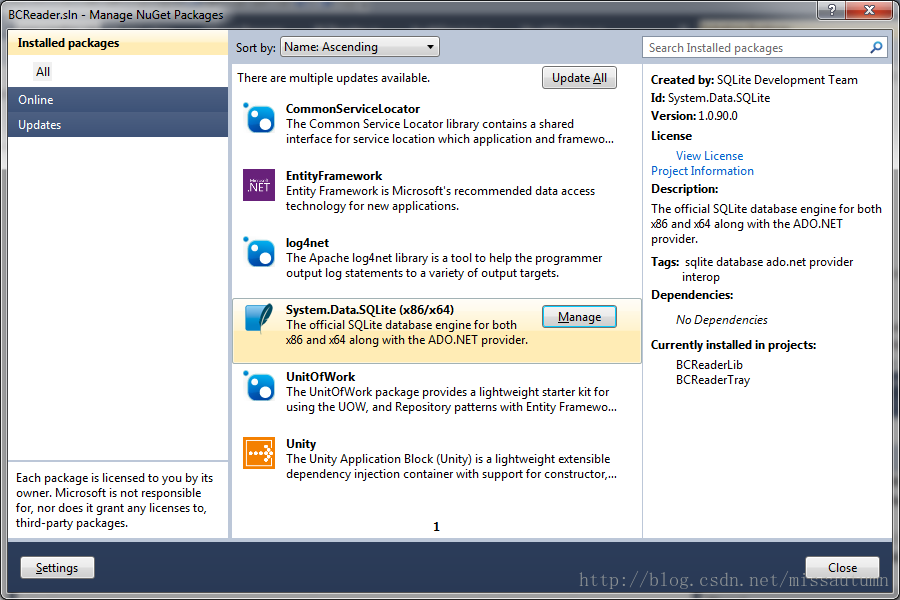The width and height of the screenshot is (900, 600).
Task: Click BCReaderTray in installed projects
Action: [712, 380]
